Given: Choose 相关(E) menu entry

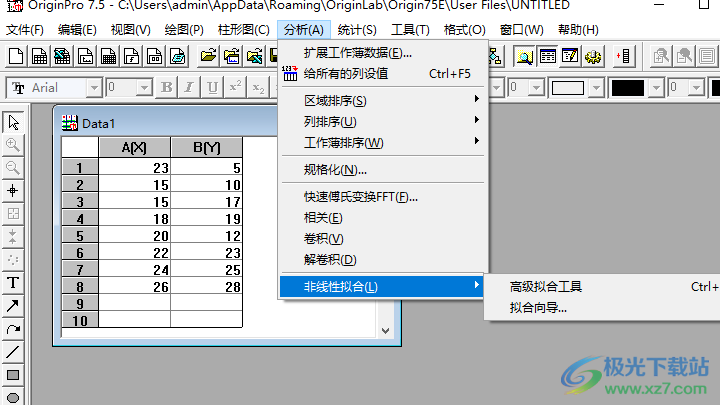Looking at the screenshot, I should coord(382,218).
